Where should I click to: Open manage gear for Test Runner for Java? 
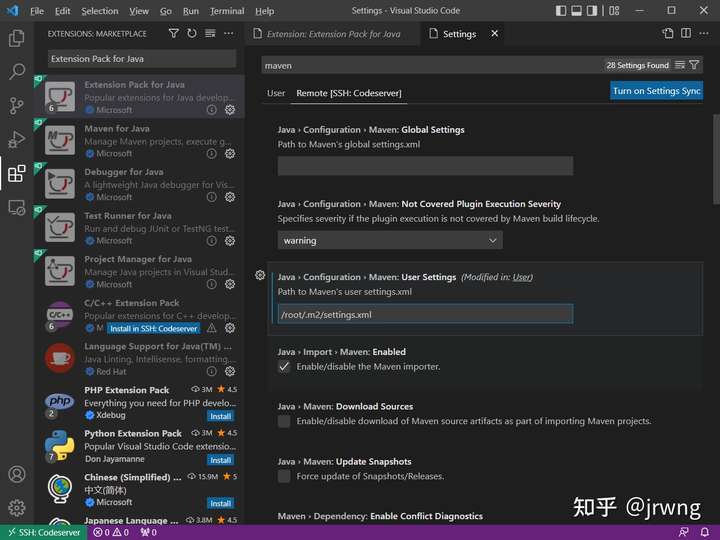[230, 241]
